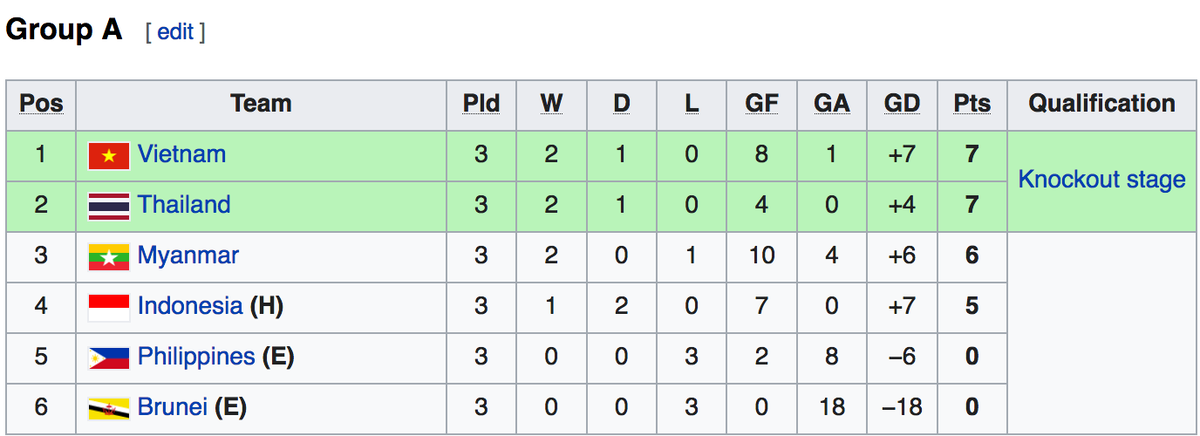Click the Vietnam flag icon
This screenshot has height=436, width=1200.
click(x=109, y=156)
